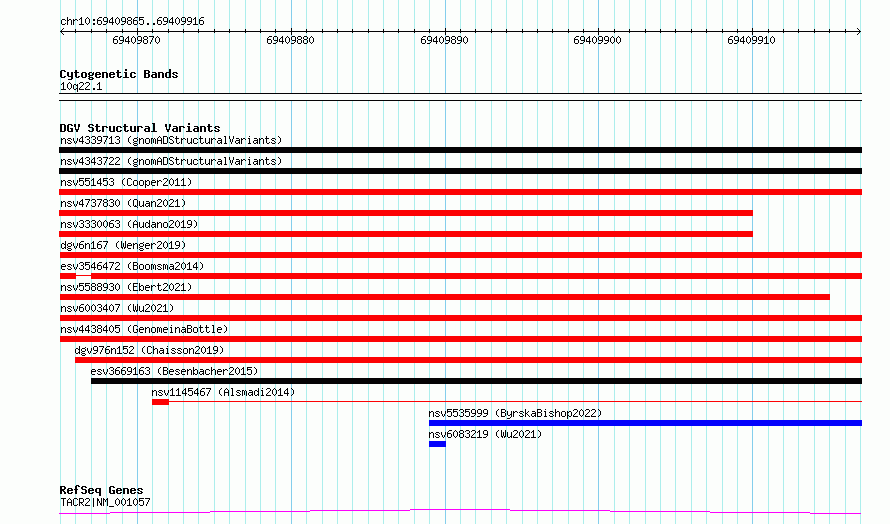Select the red bar under Ebert2021
The image size is (890, 524).
point(444,297)
